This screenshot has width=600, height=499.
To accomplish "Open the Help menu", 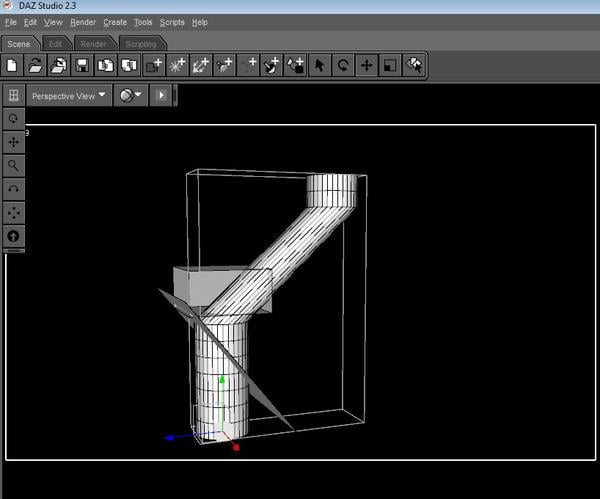I will (x=200, y=23).
